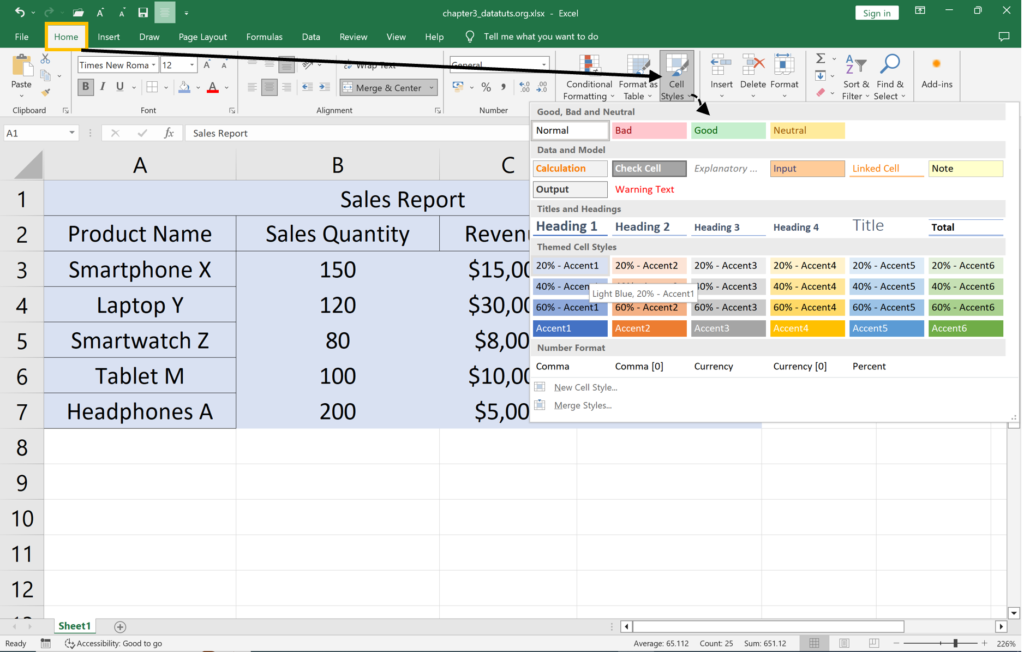Click the Find & Select magnifier icon
This screenshot has height=652, width=1024.
point(888,65)
